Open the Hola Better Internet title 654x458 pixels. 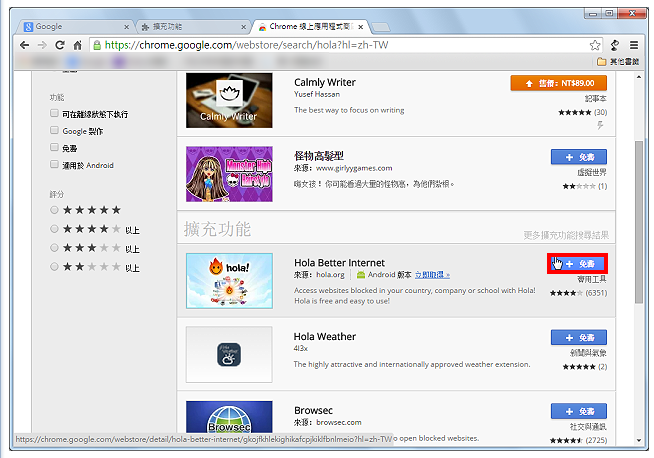pyautogui.click(x=340, y=263)
